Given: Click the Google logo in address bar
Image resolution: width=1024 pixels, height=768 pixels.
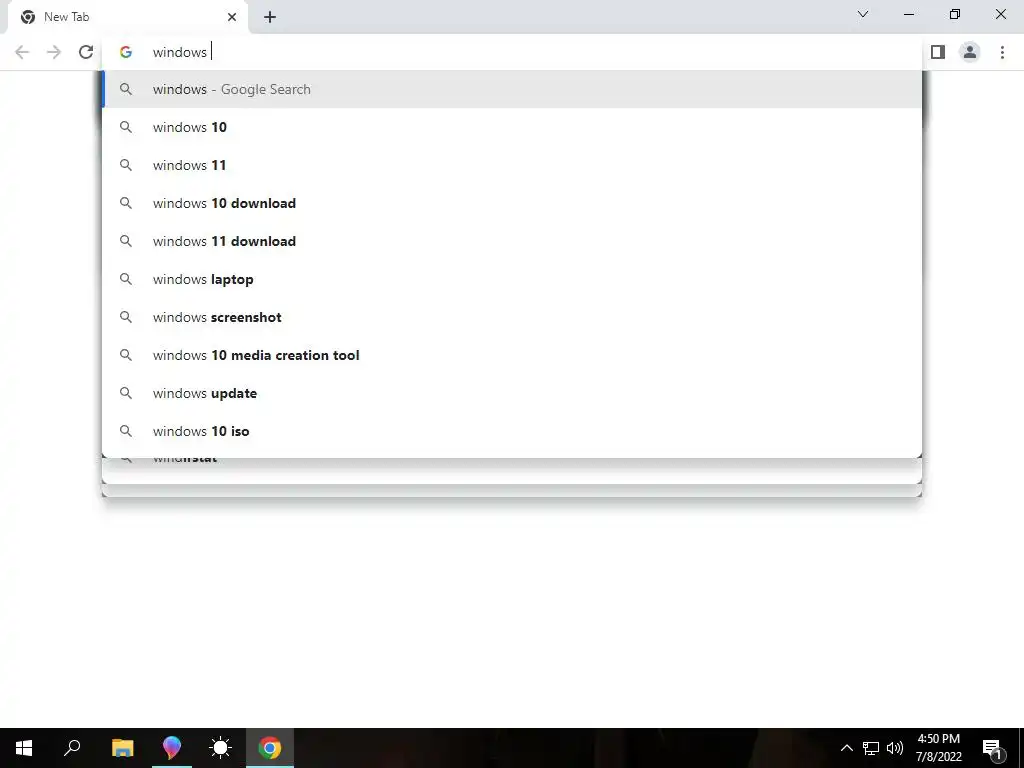Looking at the screenshot, I should pos(126,52).
